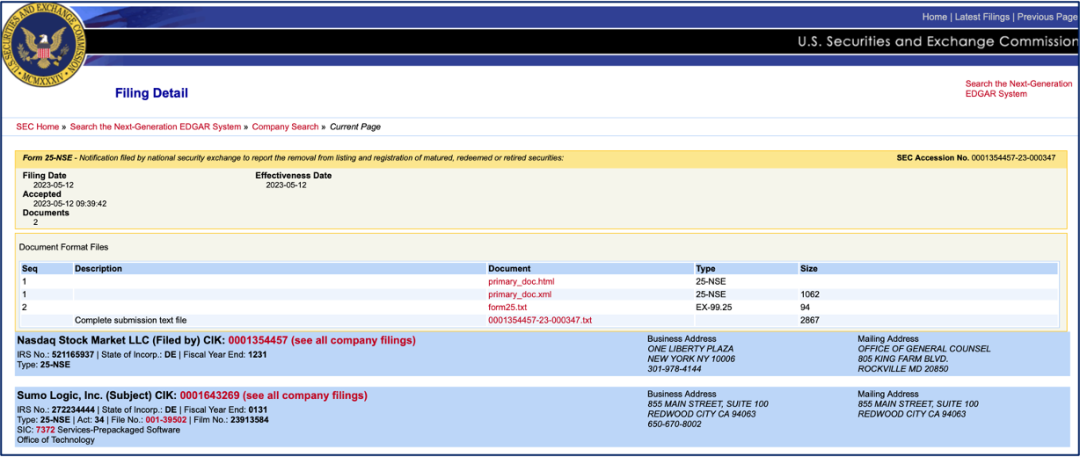The width and height of the screenshot is (1080, 457).
Task: Open form25.txt exhibit file
Action: (508, 307)
